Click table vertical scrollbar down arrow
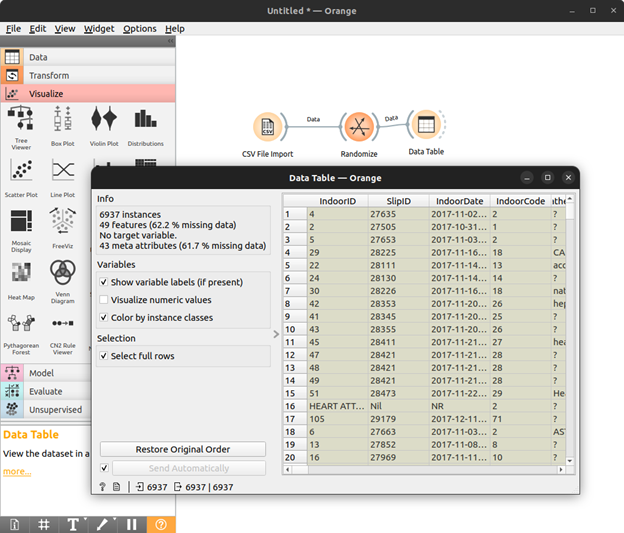The width and height of the screenshot is (624, 533). (570, 461)
